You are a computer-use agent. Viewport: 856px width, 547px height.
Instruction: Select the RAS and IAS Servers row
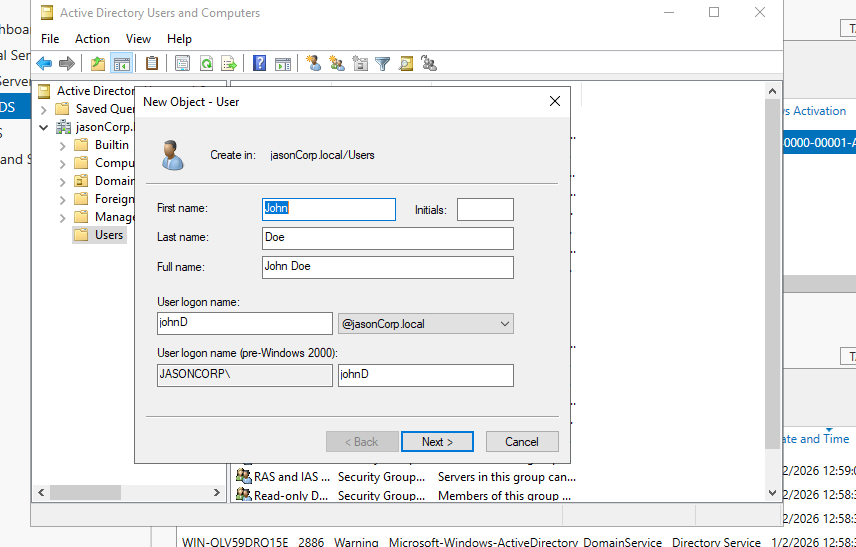[405, 477]
